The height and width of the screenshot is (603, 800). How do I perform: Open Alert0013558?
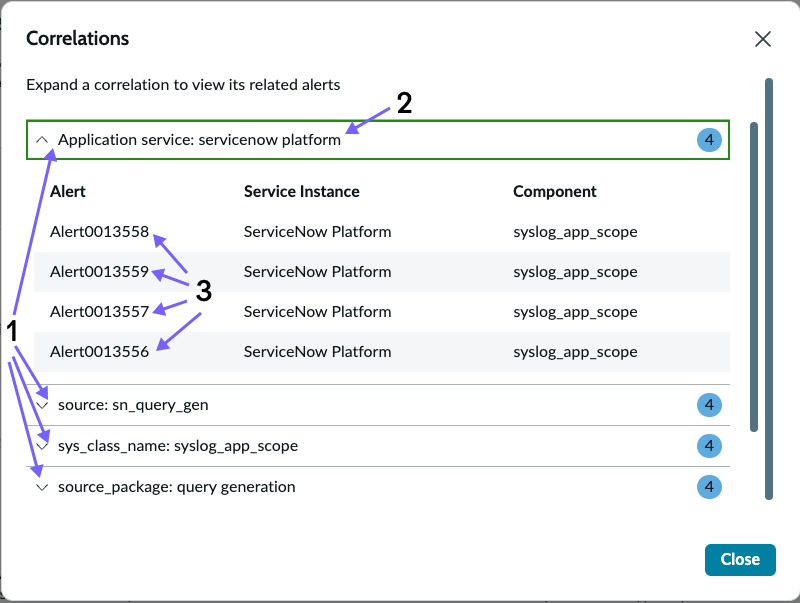coord(99,232)
